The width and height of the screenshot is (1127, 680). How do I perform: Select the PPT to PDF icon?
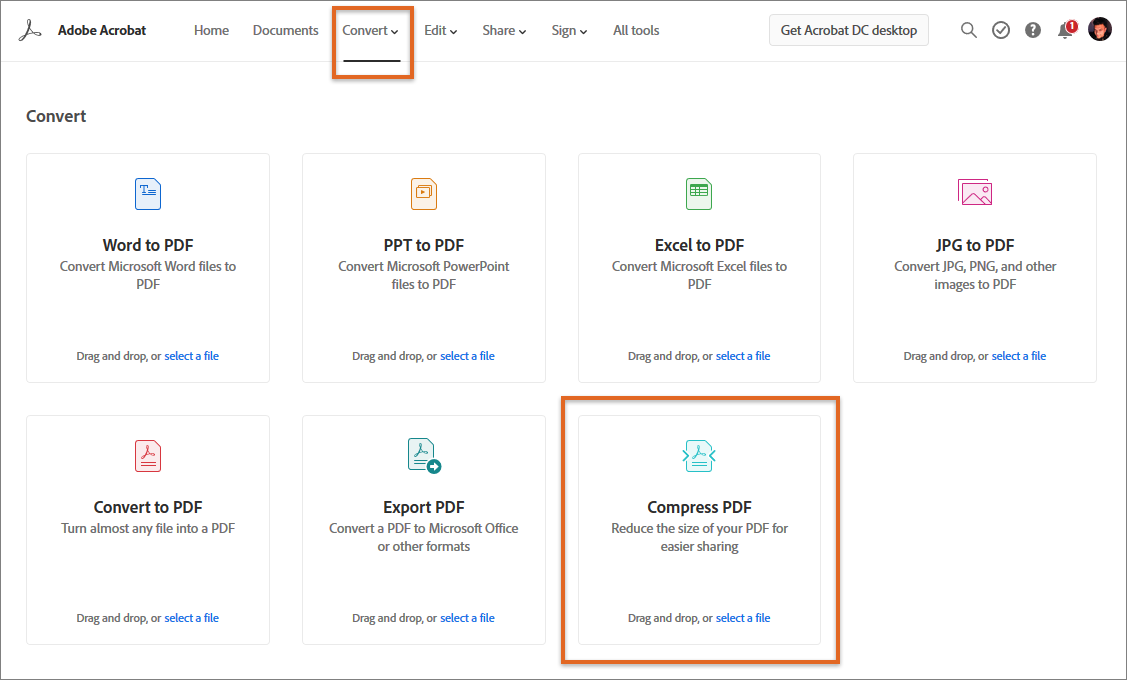[x=423, y=193]
